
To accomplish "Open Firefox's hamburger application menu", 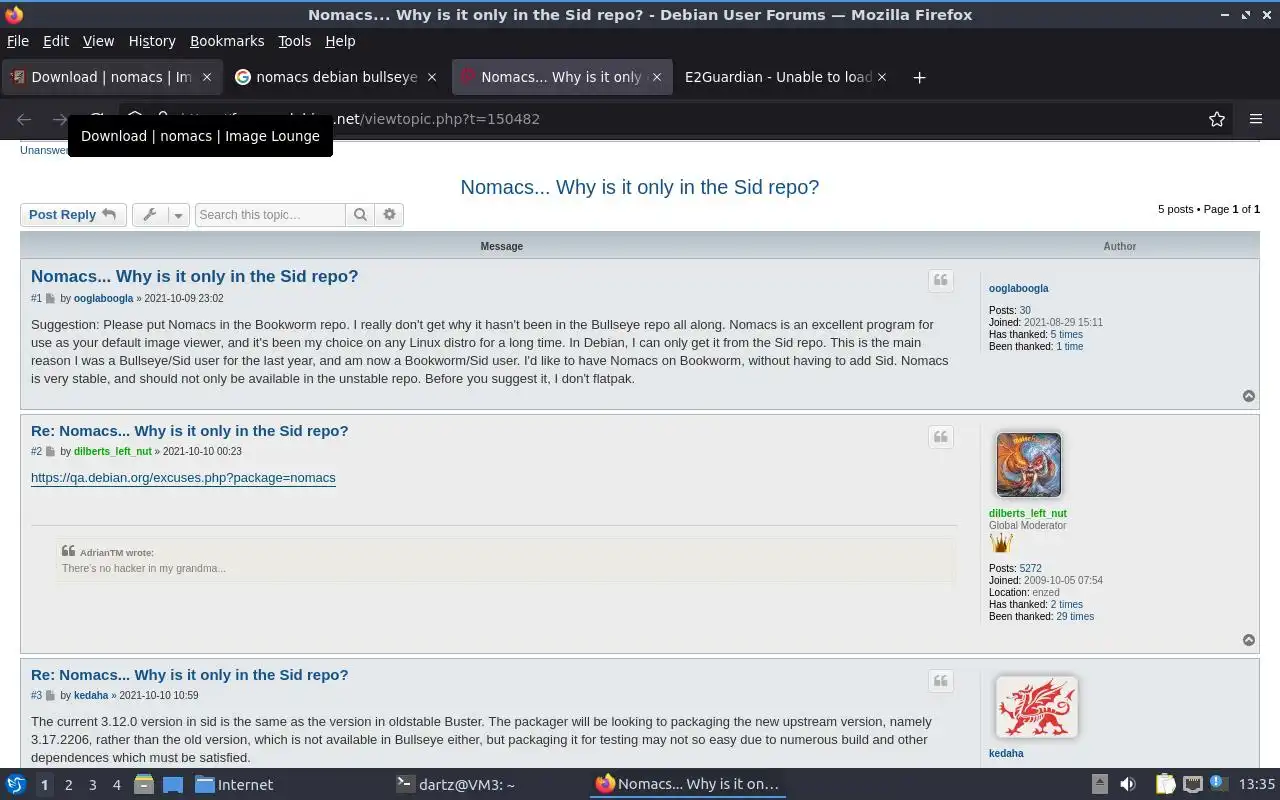I will tap(1256, 119).
